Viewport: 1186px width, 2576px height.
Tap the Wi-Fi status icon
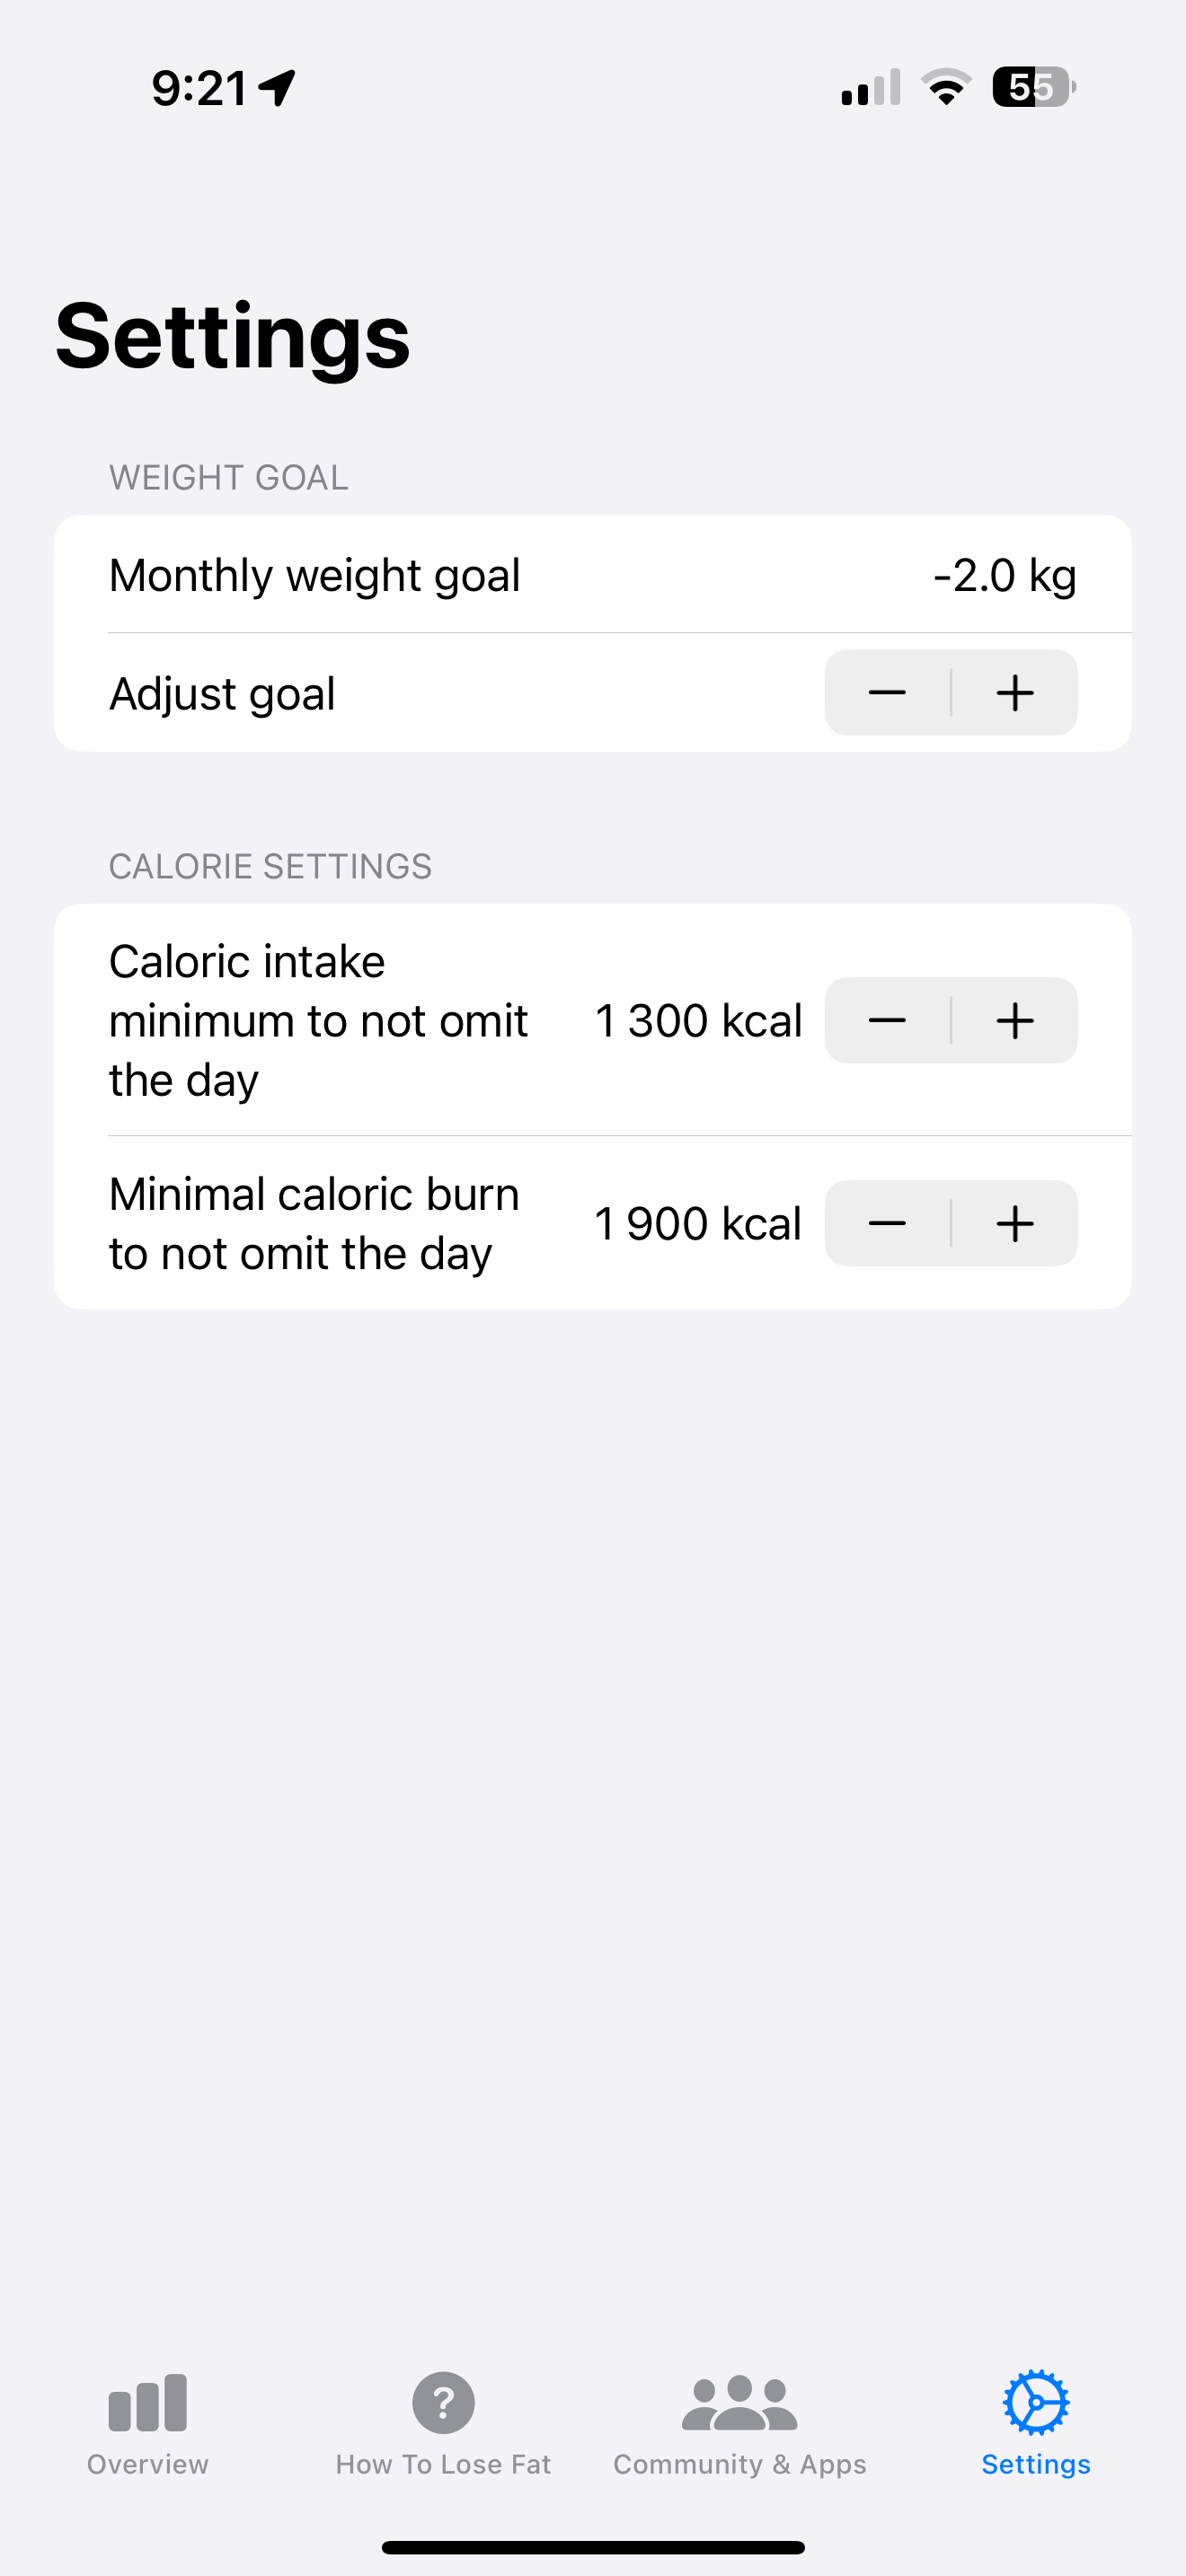tap(946, 87)
